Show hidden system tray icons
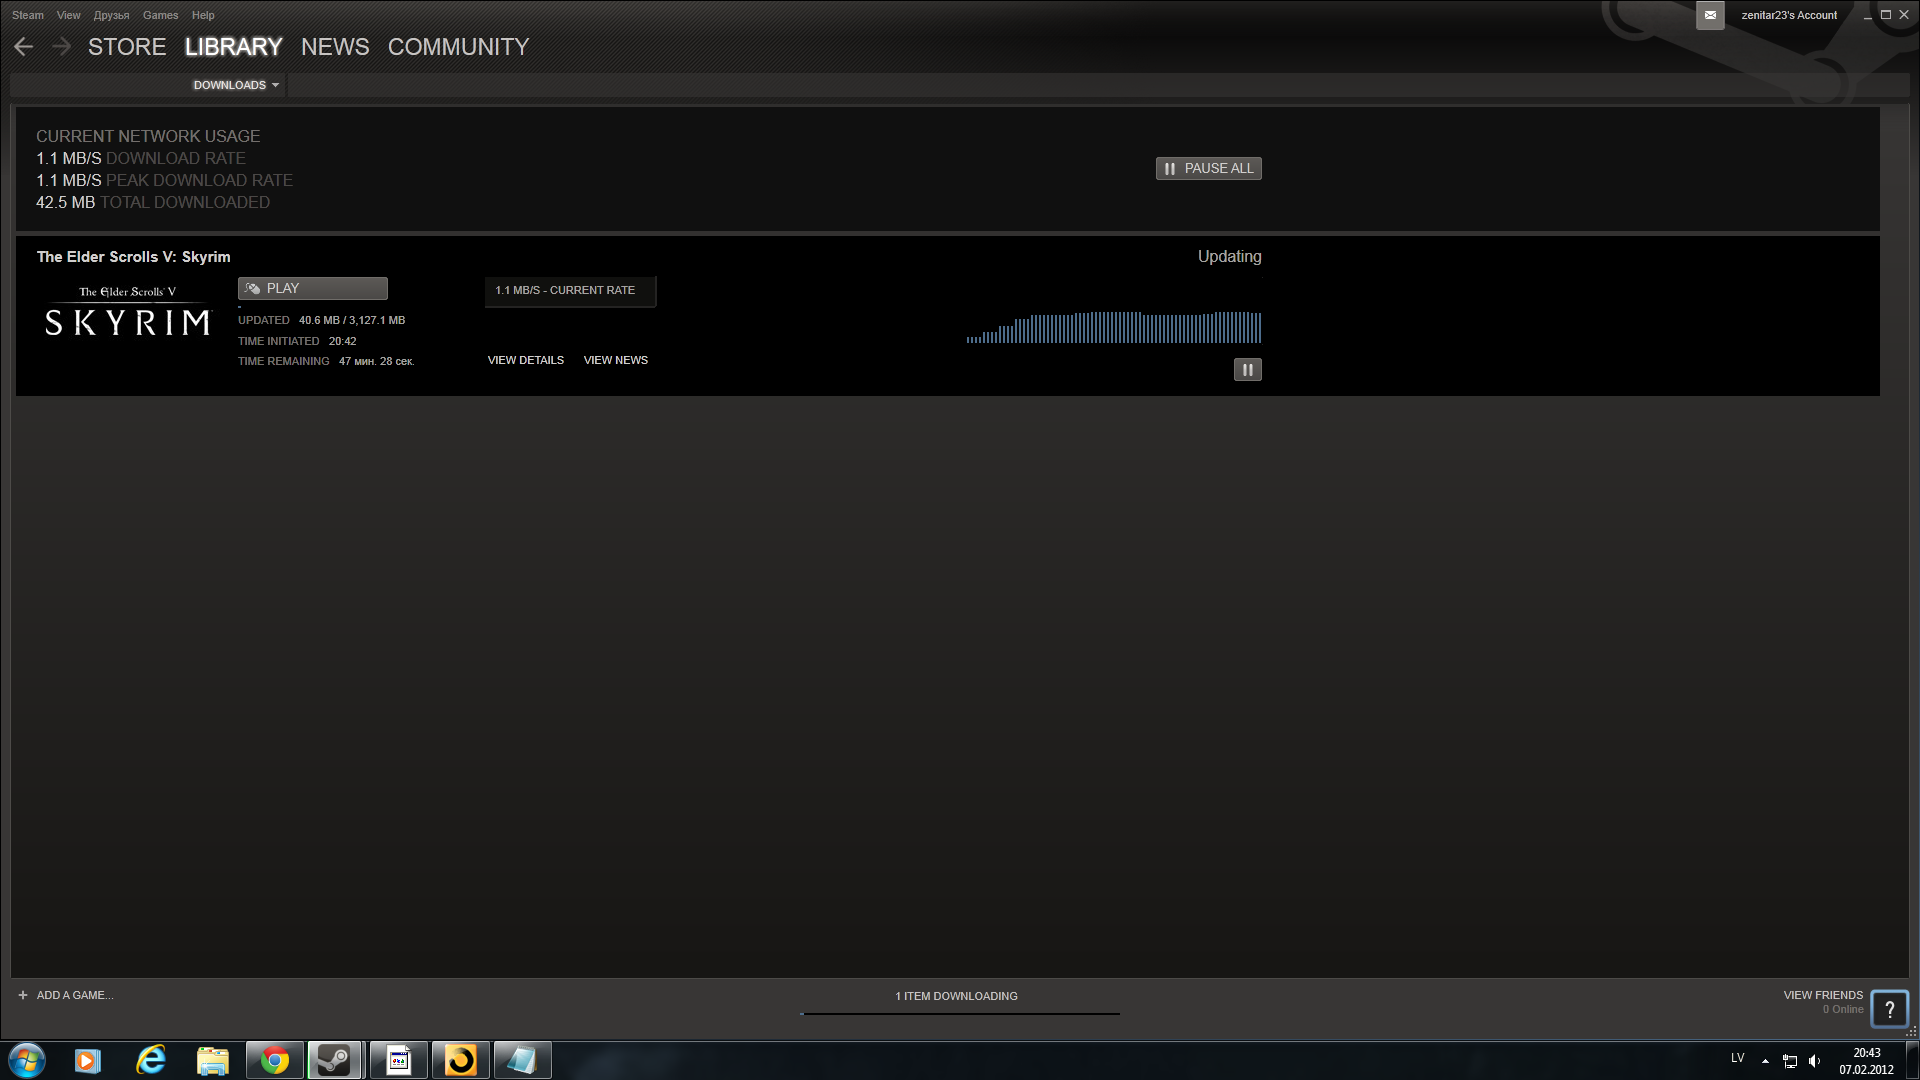The height and width of the screenshot is (1080, 1920). click(1765, 1061)
